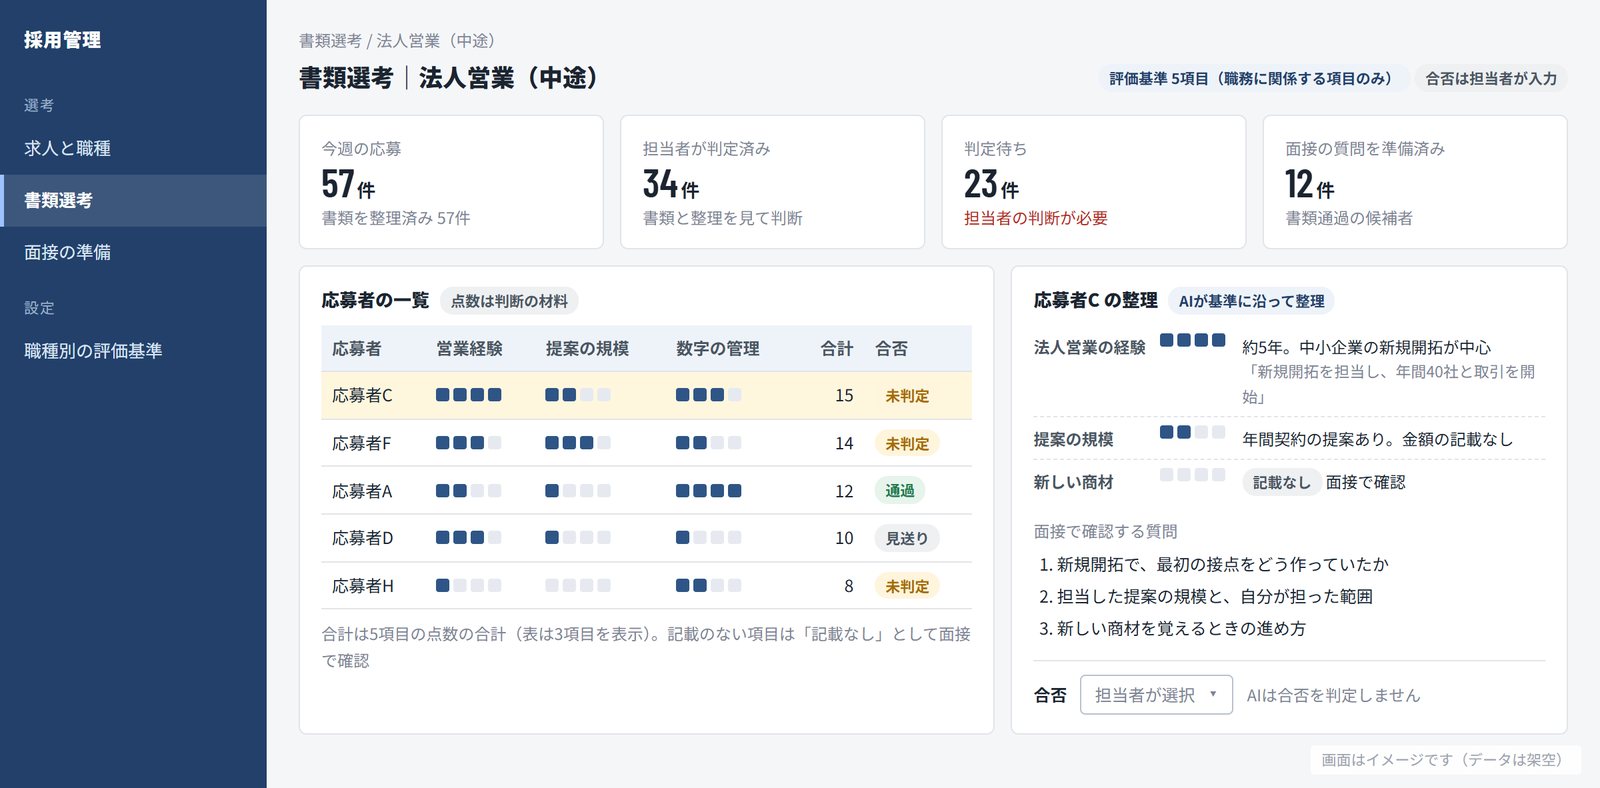Click the 未判定 badge of 応募者H
Image resolution: width=1600 pixels, height=788 pixels.
[x=907, y=586]
